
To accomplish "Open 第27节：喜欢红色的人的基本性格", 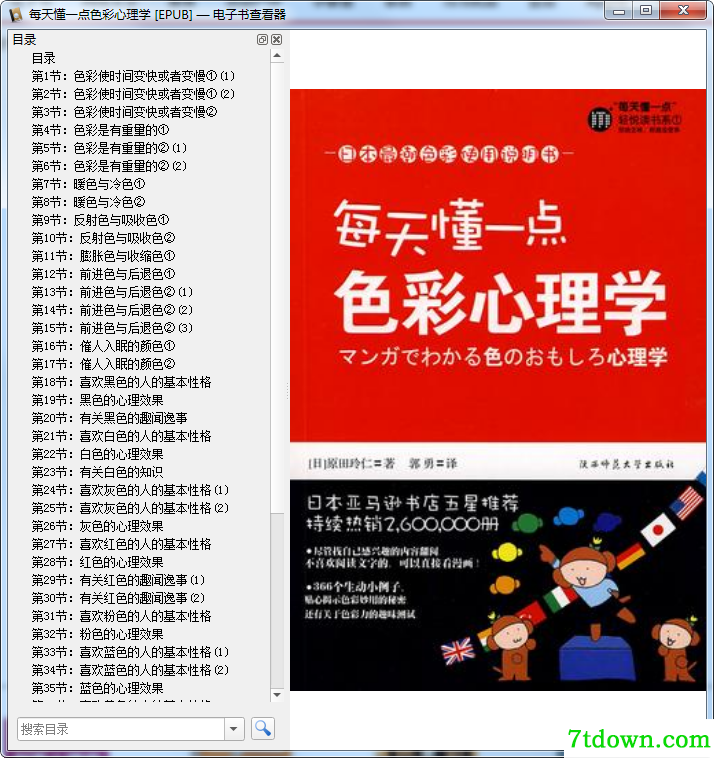I will (x=121, y=544).
